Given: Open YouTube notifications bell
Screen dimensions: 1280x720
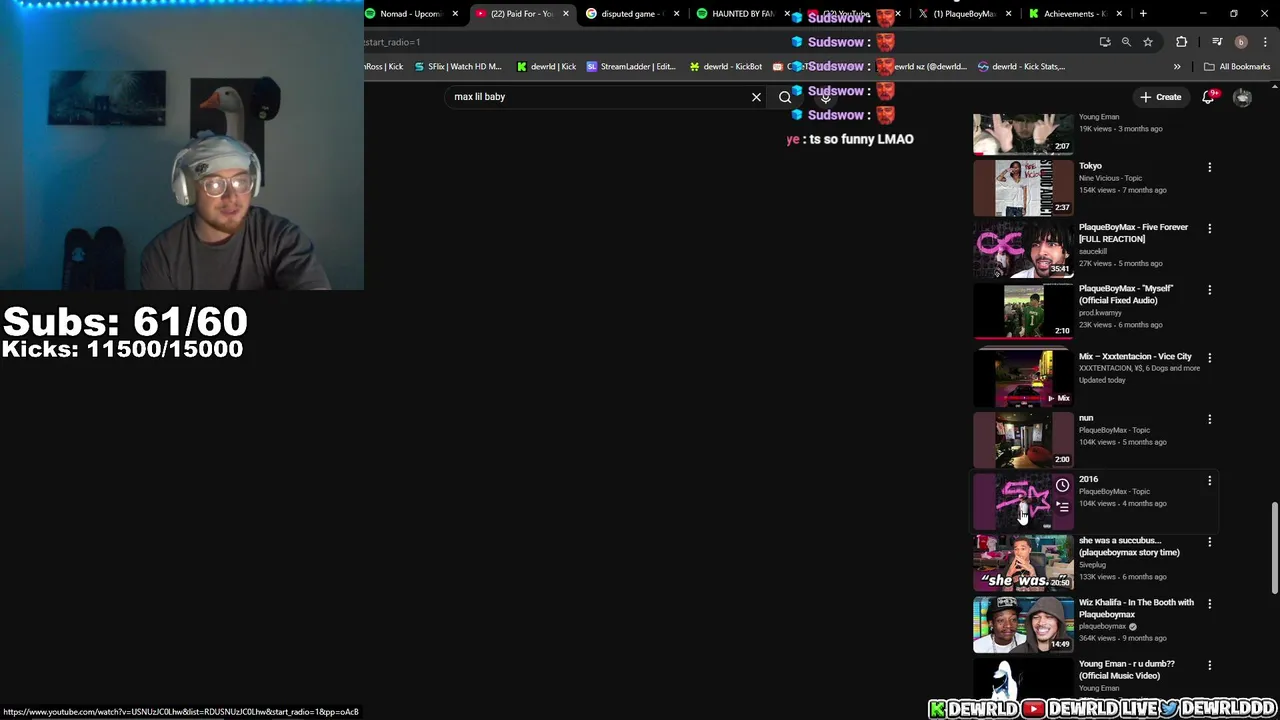Looking at the screenshot, I should [1208, 97].
